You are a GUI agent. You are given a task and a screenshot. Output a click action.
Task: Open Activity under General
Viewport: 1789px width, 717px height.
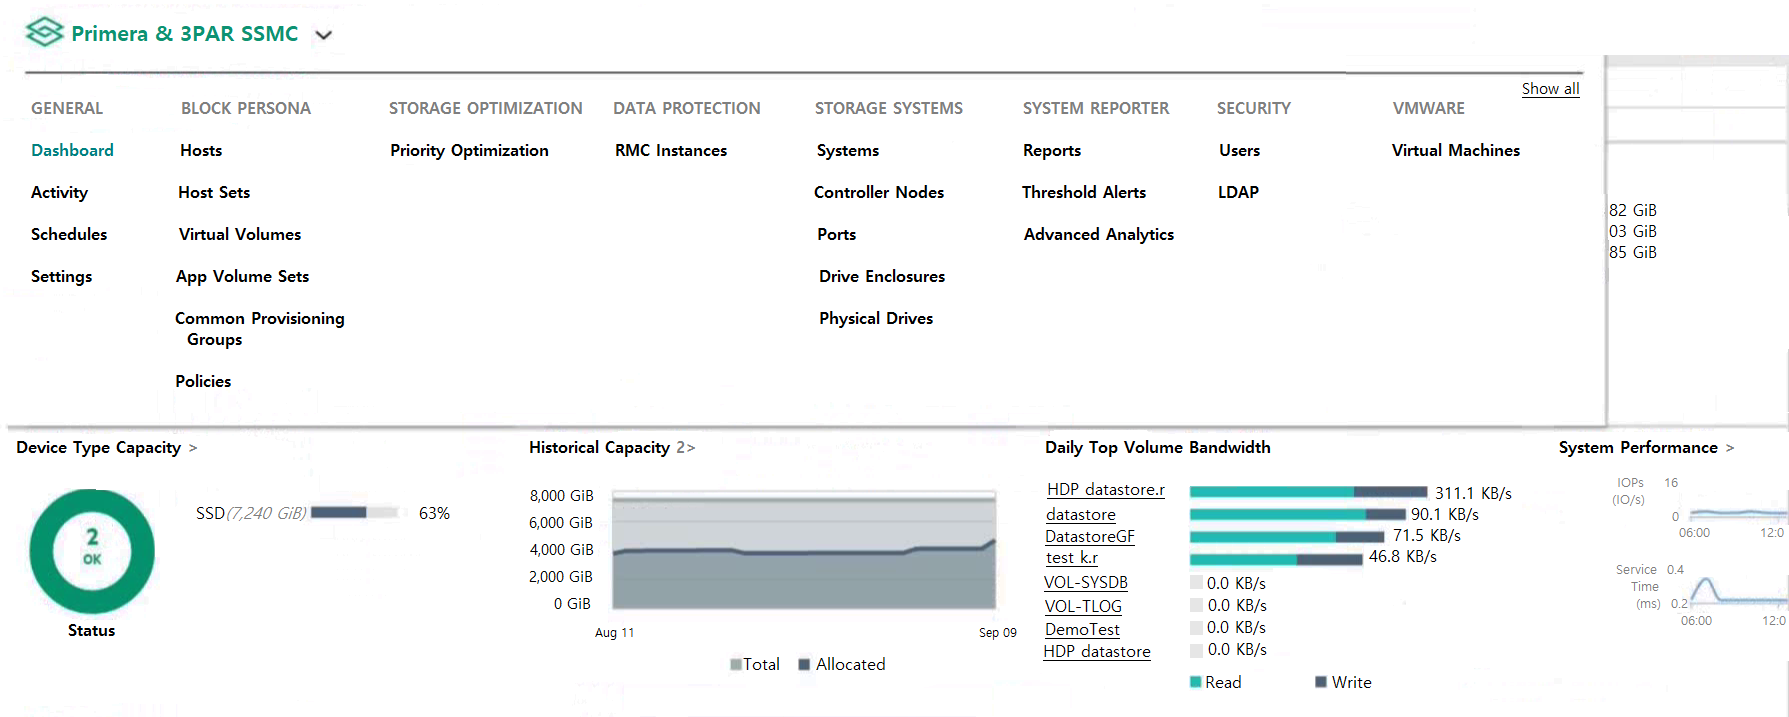[x=59, y=192]
